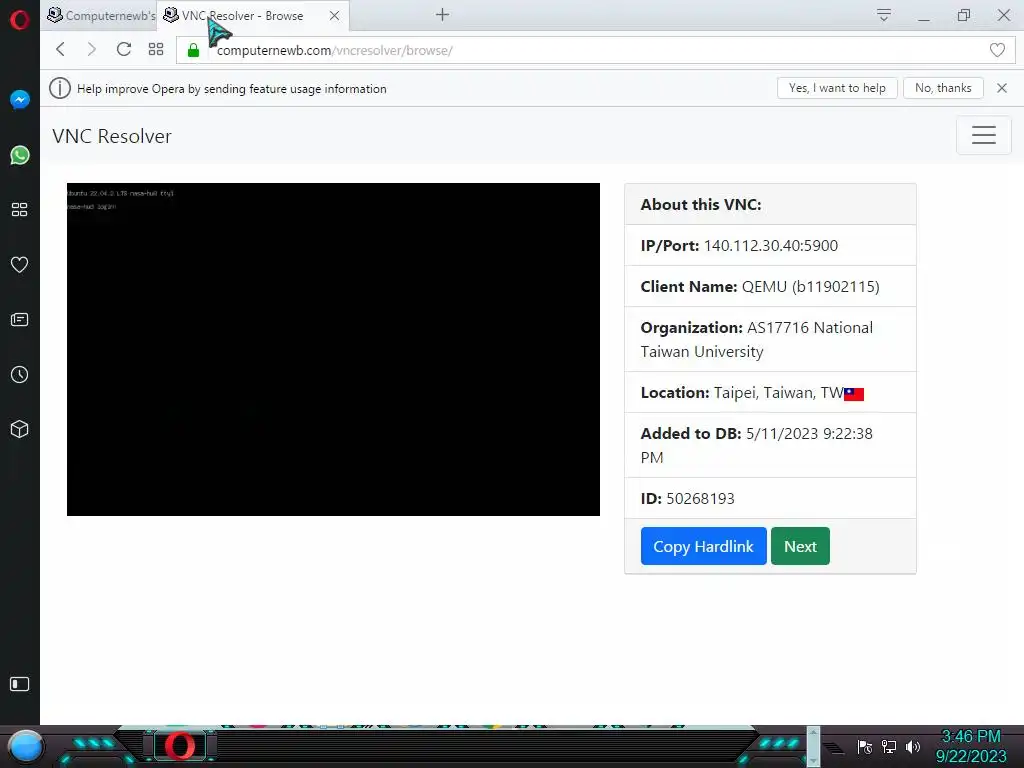1024x768 pixels.
Task: Click the Action Center flag tray icon
Action: click(865, 746)
